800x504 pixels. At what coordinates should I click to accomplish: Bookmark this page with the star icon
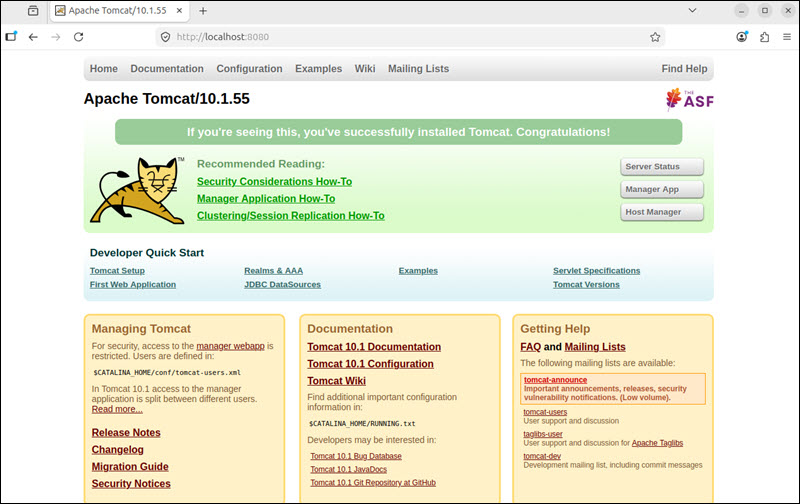655,37
